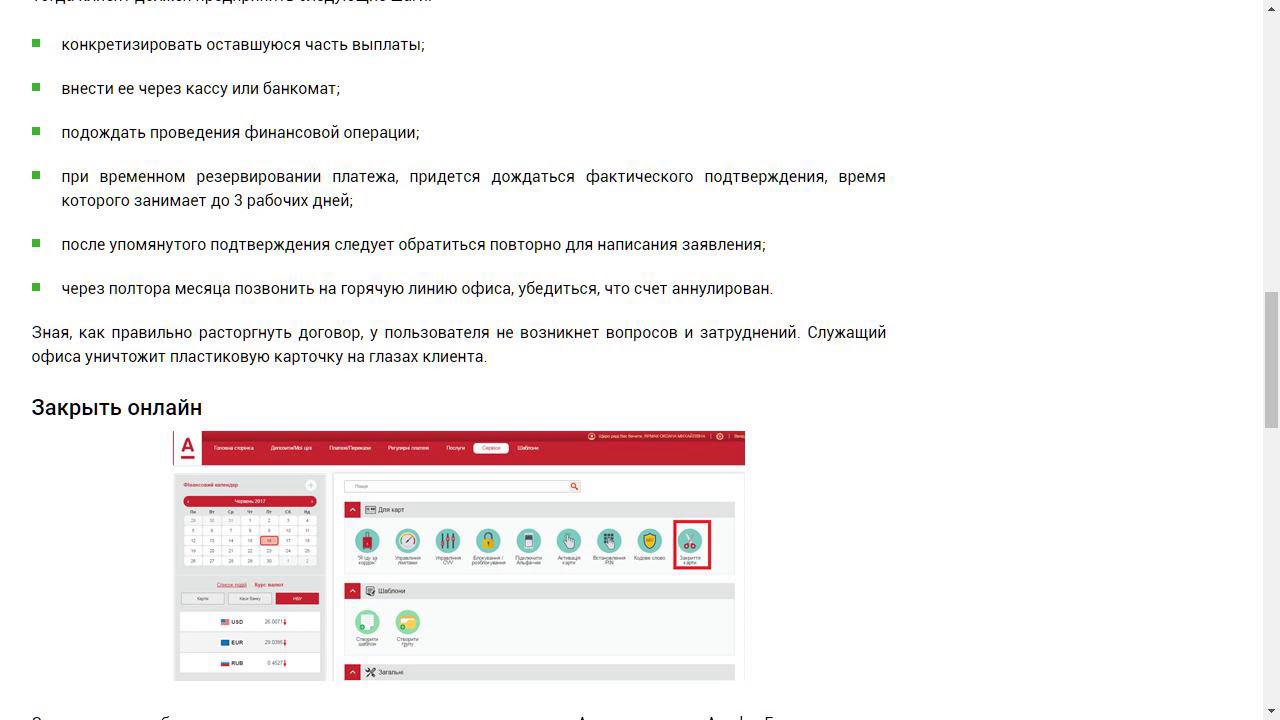This screenshot has height=720, width=1280.
Task: Select the phone Alfa-check connect icon
Action: click(528, 541)
